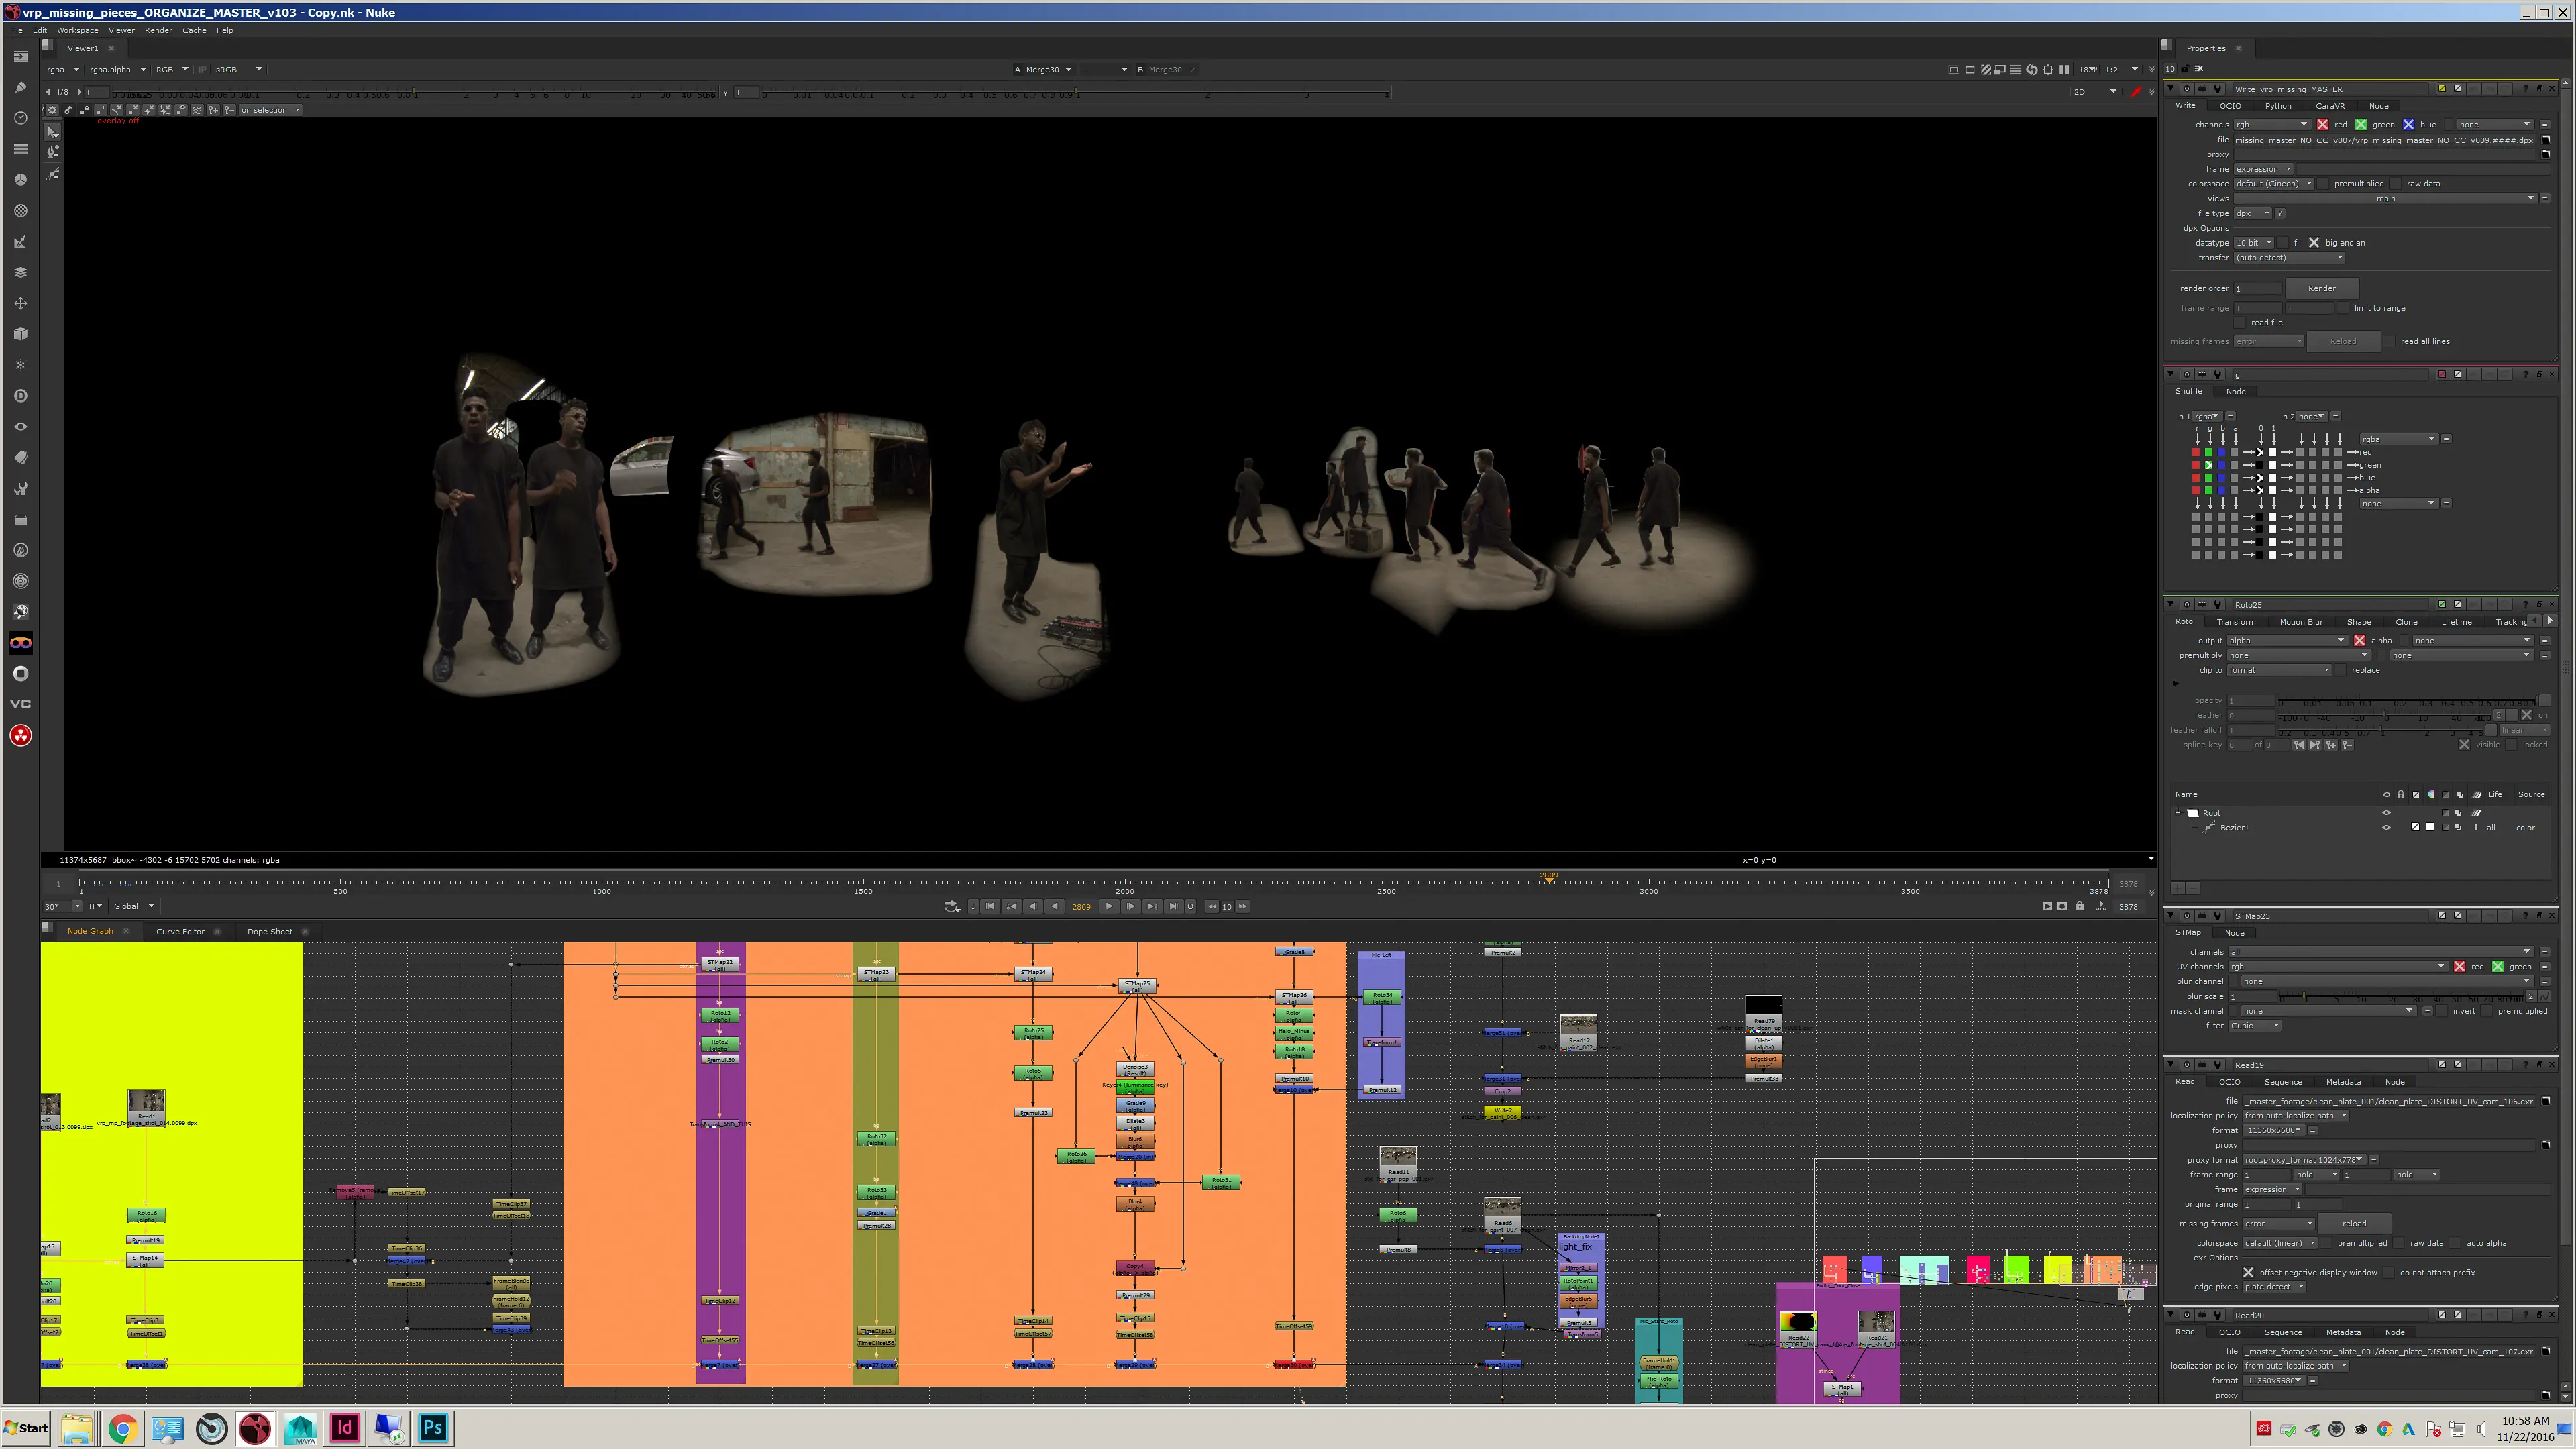Click the Read1 node thumbnail in node graph

[146, 1101]
